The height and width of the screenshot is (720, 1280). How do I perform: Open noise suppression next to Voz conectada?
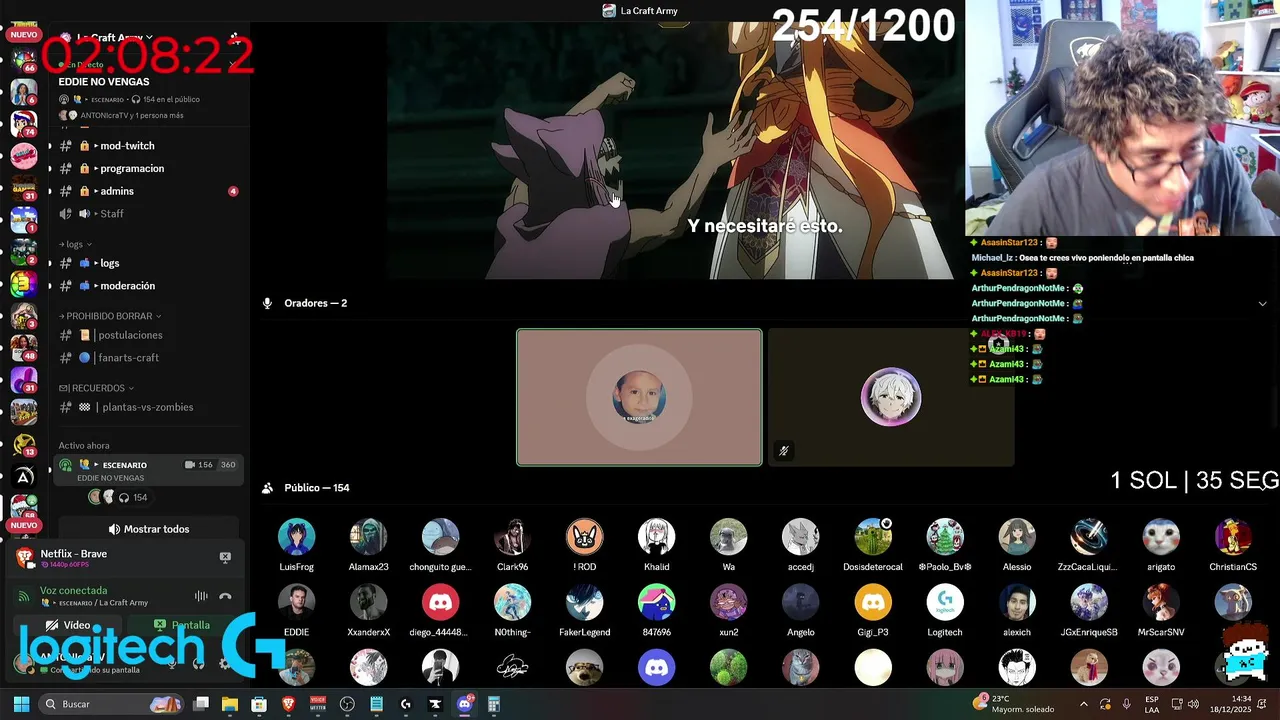pos(201,596)
